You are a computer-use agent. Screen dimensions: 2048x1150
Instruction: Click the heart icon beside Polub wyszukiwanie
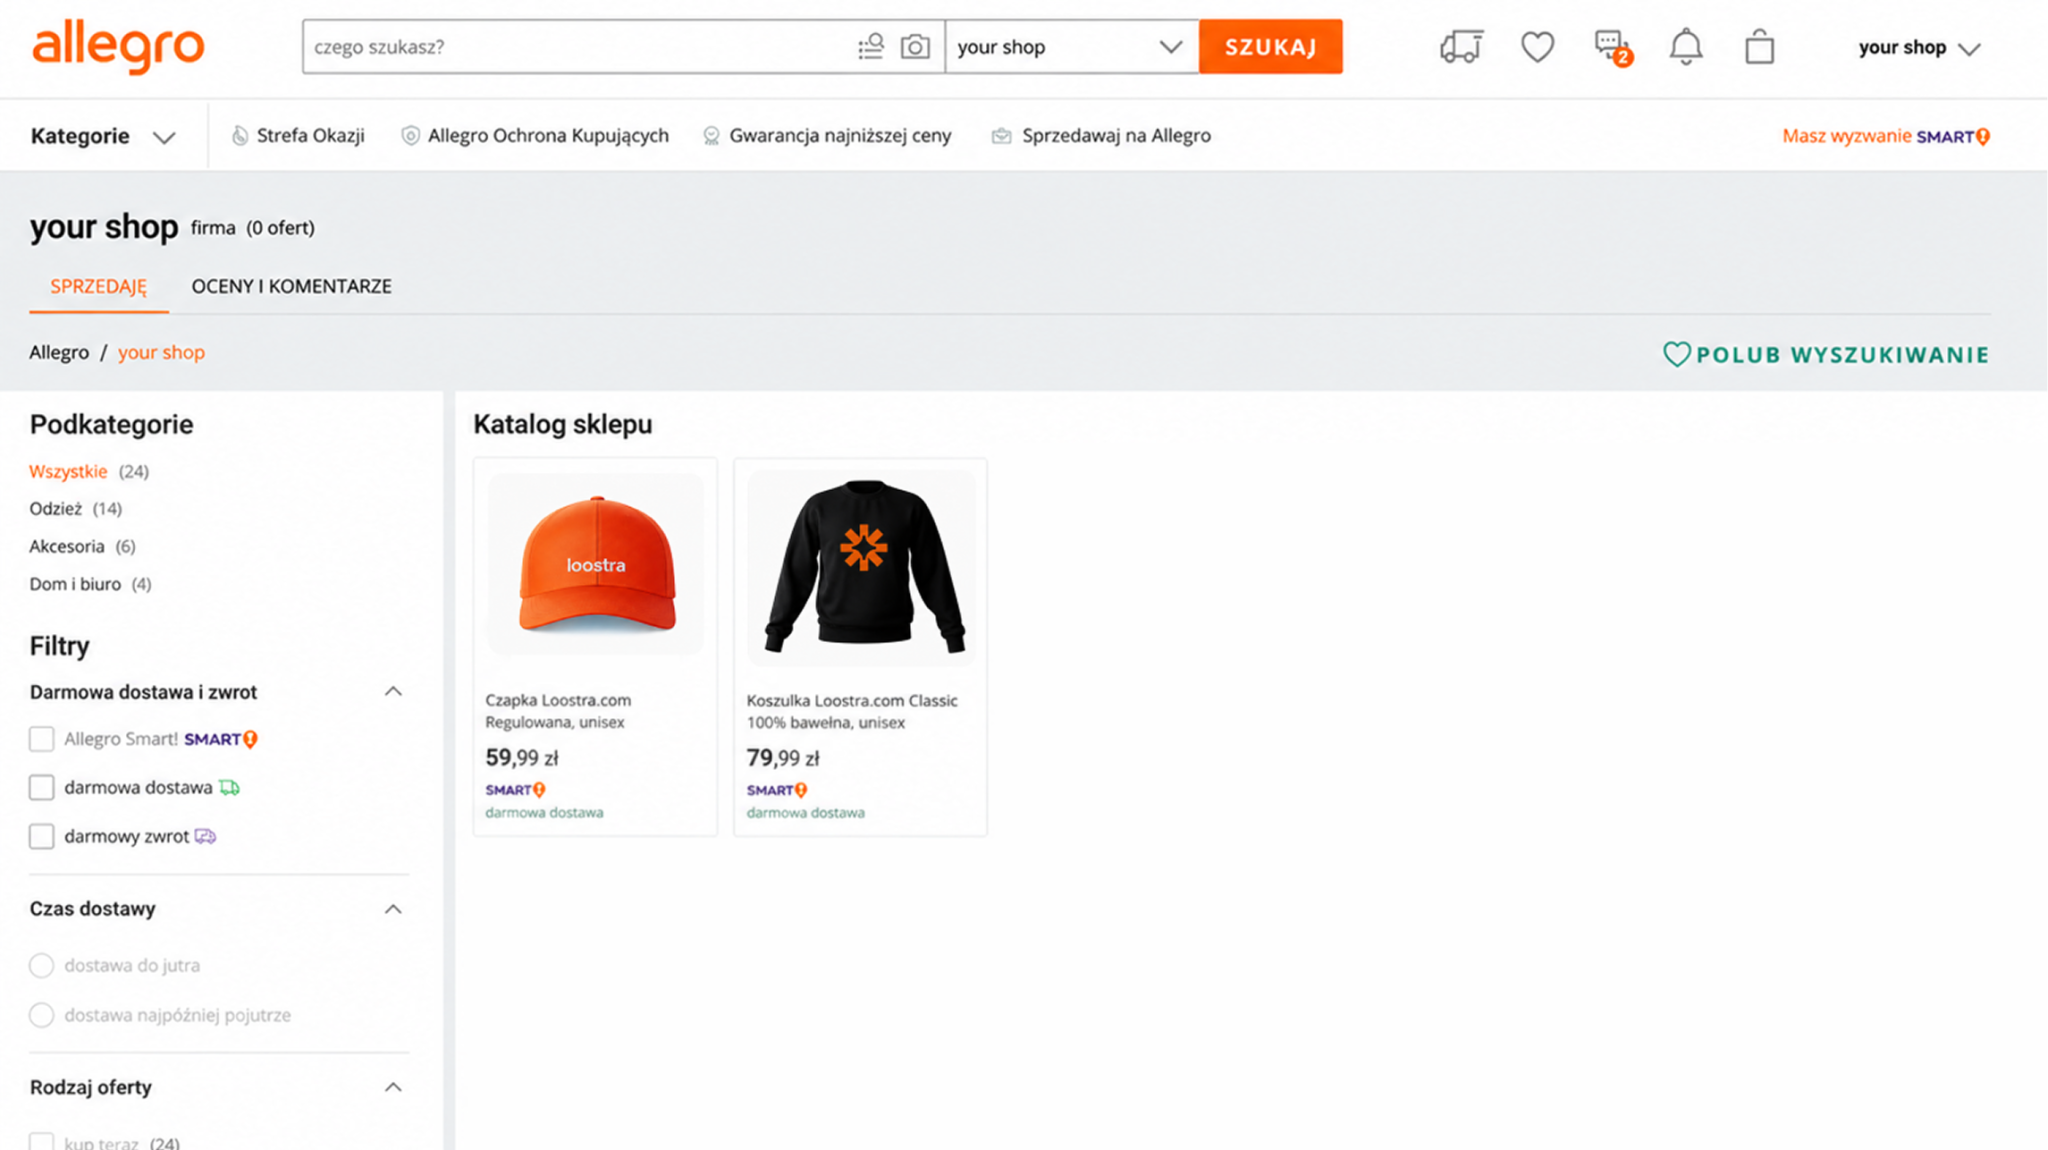pyautogui.click(x=1676, y=354)
